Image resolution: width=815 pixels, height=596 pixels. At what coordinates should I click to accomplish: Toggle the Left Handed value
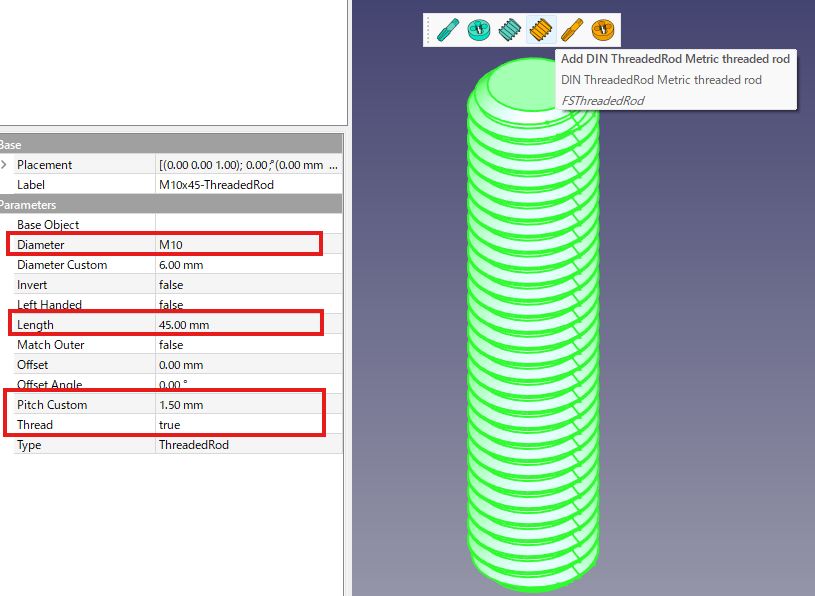point(250,305)
